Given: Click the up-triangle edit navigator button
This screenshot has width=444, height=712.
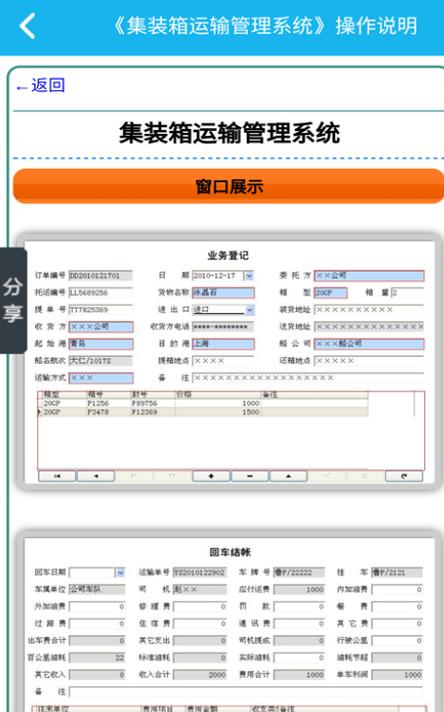Looking at the screenshot, I should [x=288, y=476].
